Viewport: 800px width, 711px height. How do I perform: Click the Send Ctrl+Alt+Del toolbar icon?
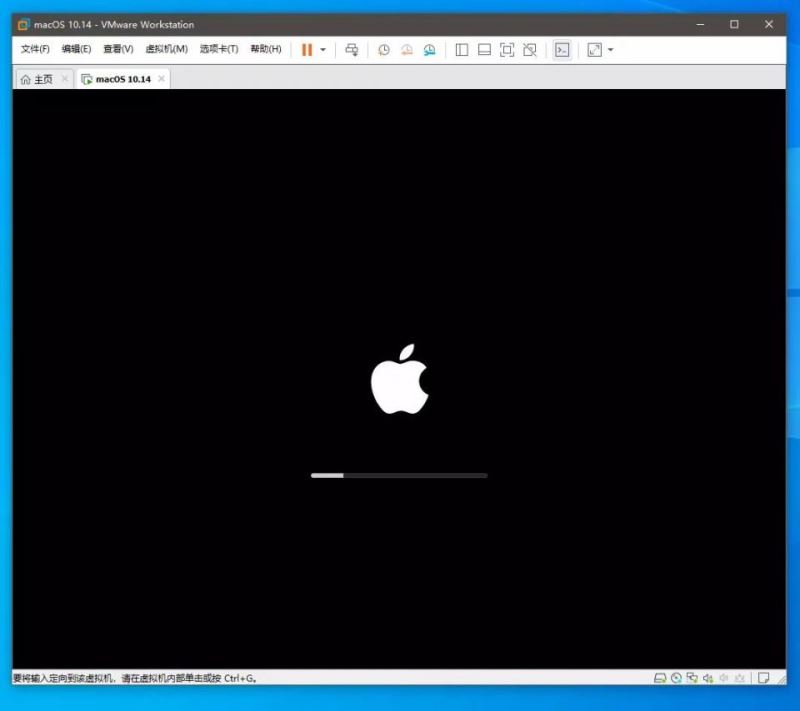coord(352,49)
